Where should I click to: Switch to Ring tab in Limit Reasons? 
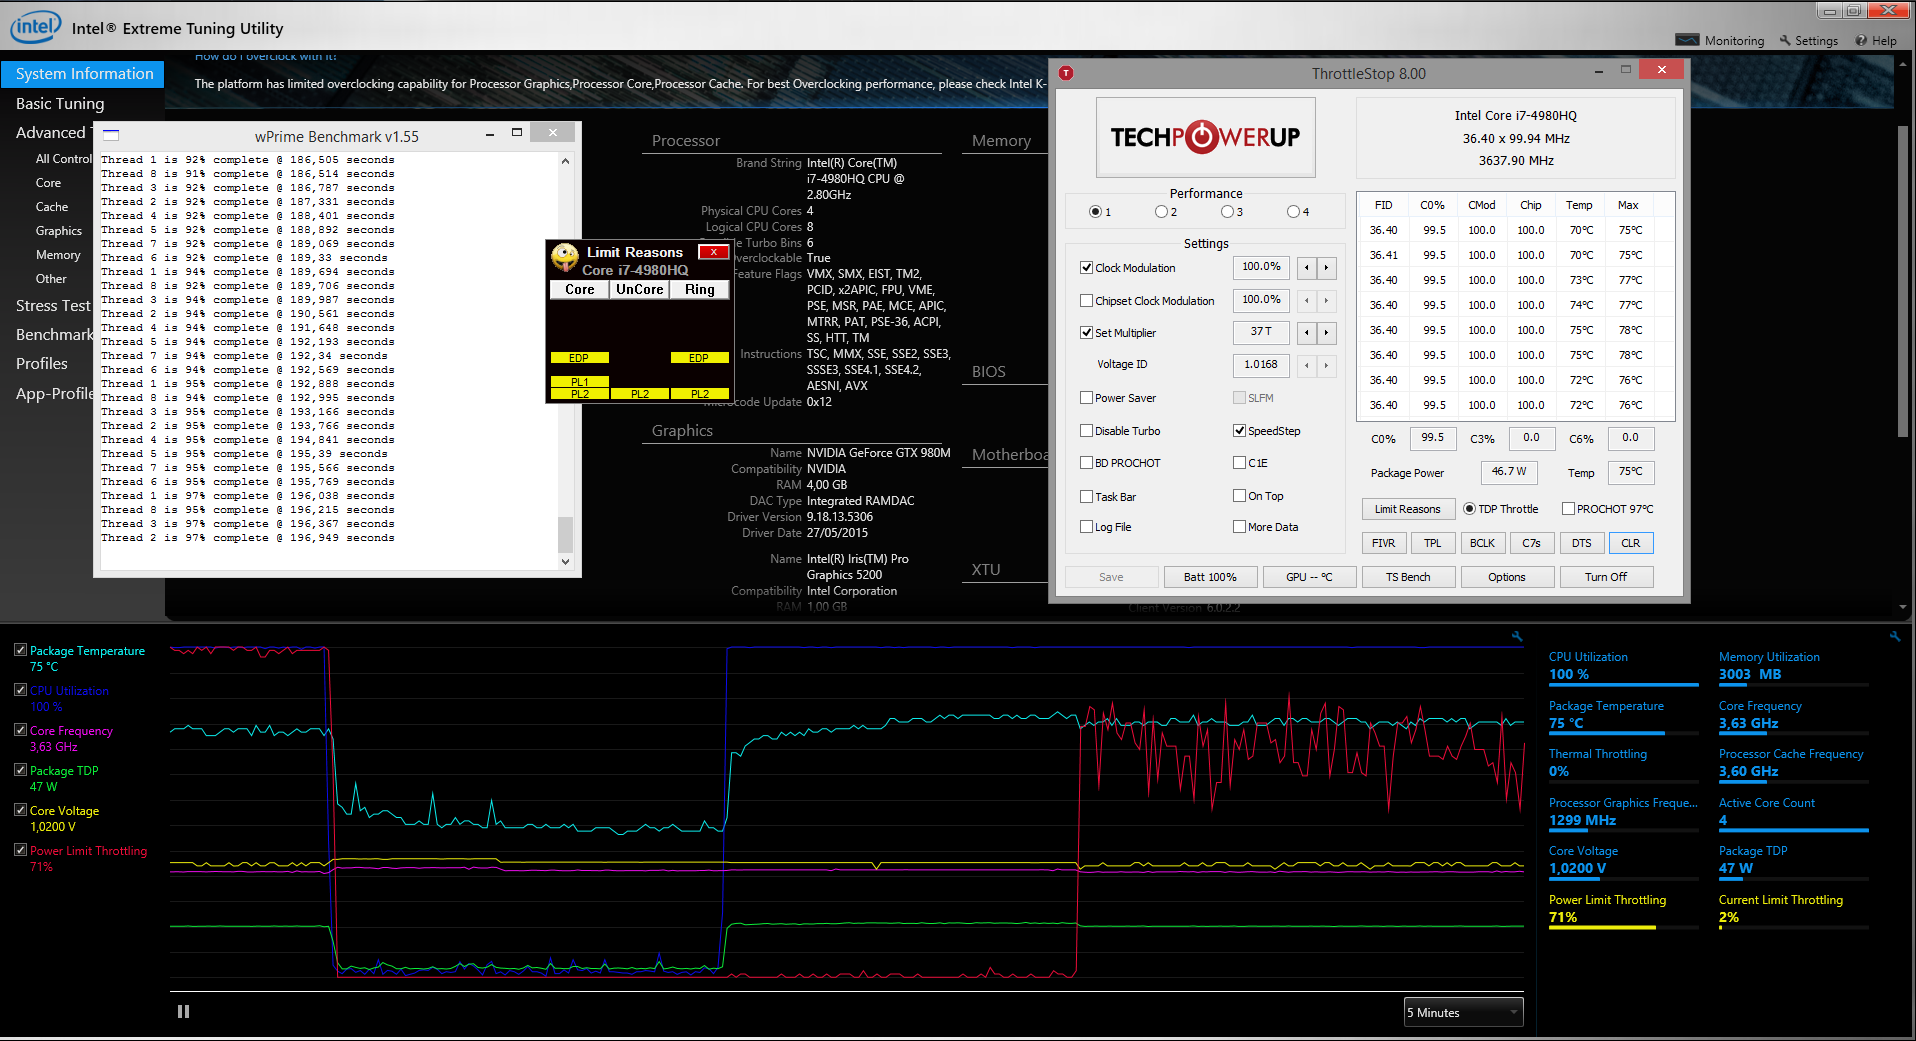(x=700, y=290)
